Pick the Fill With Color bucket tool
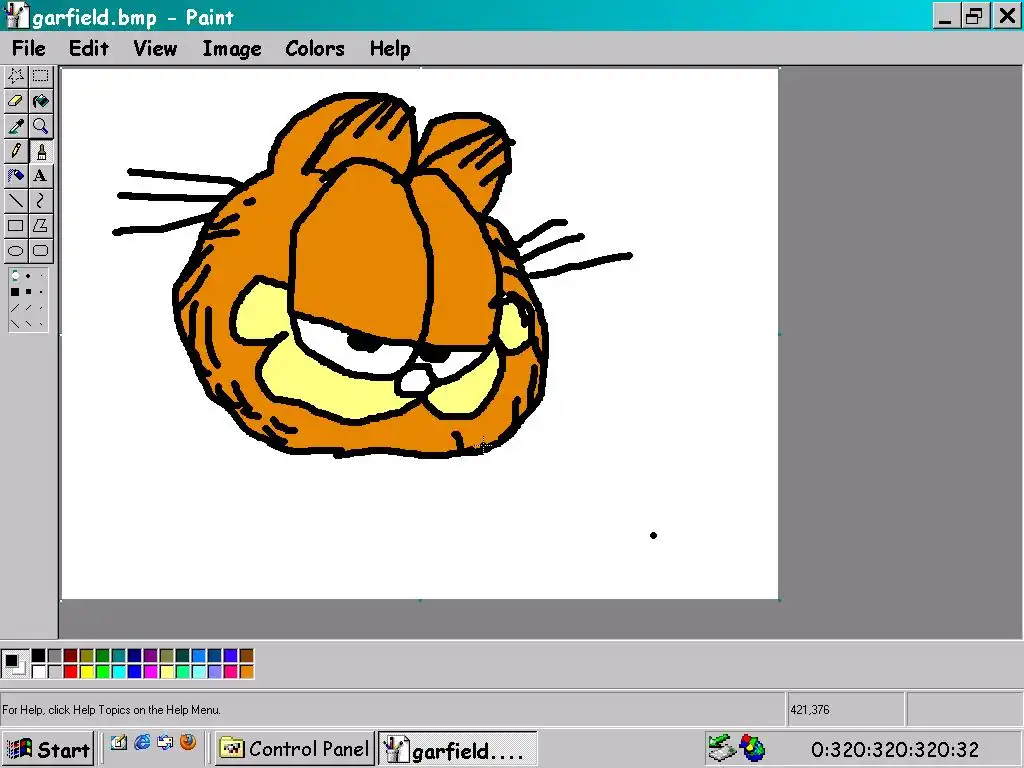 coord(40,101)
